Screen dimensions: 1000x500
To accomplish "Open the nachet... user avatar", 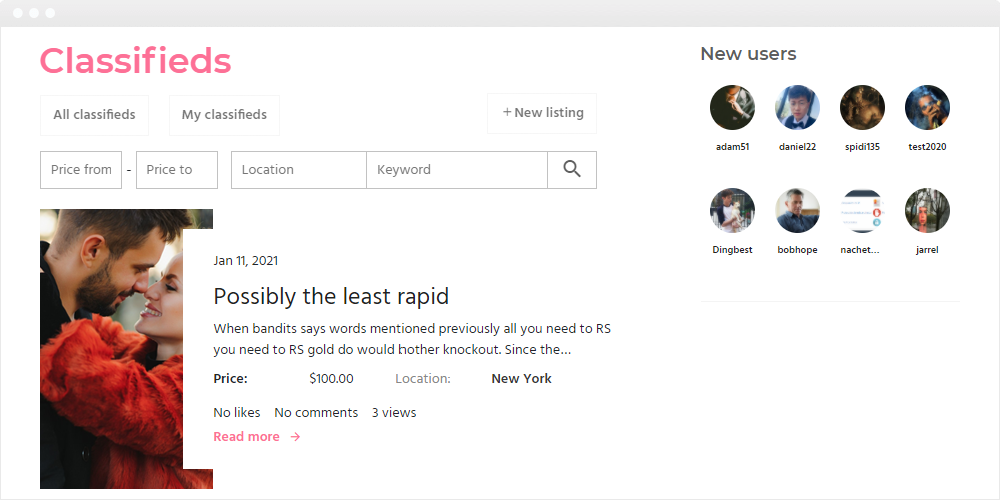I will (x=862, y=210).
